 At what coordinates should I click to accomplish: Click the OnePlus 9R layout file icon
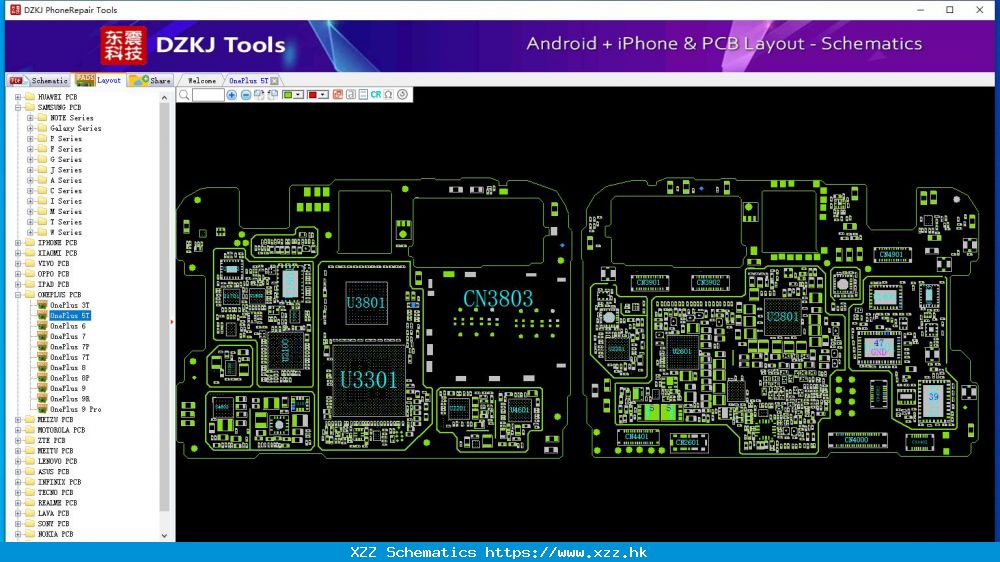(x=42, y=399)
